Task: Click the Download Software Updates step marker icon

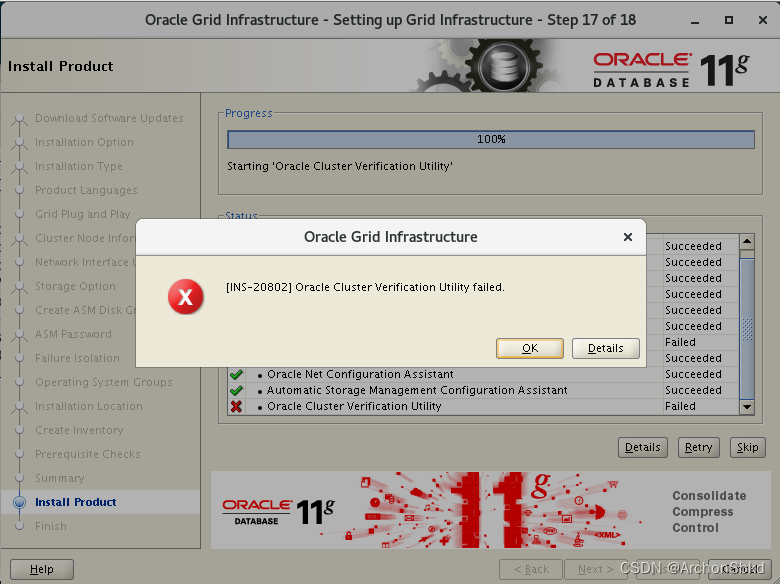Action: [x=19, y=118]
